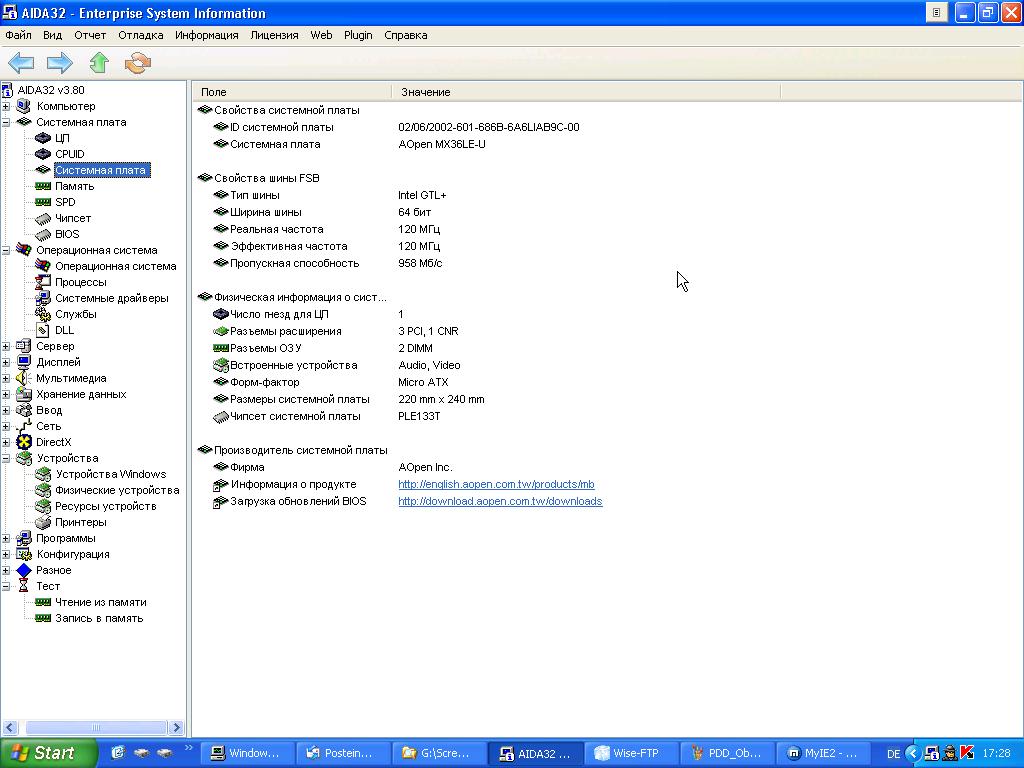This screenshot has height=768, width=1024.
Task: Click the green Up arrow toolbar icon
Action: coord(99,63)
